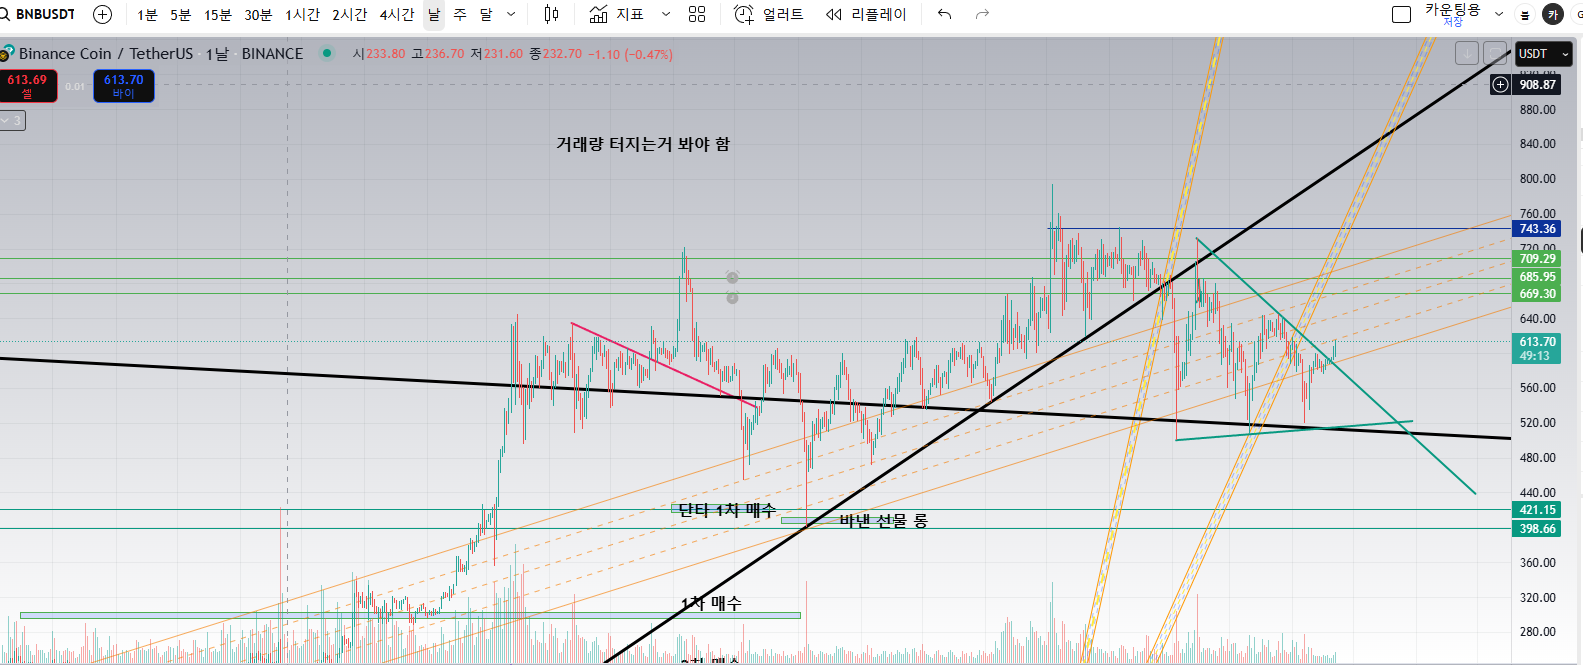Screen dimensions: 1583x665
Task: Expand the indicator favorites dropdown arrow
Action: (x=666, y=14)
